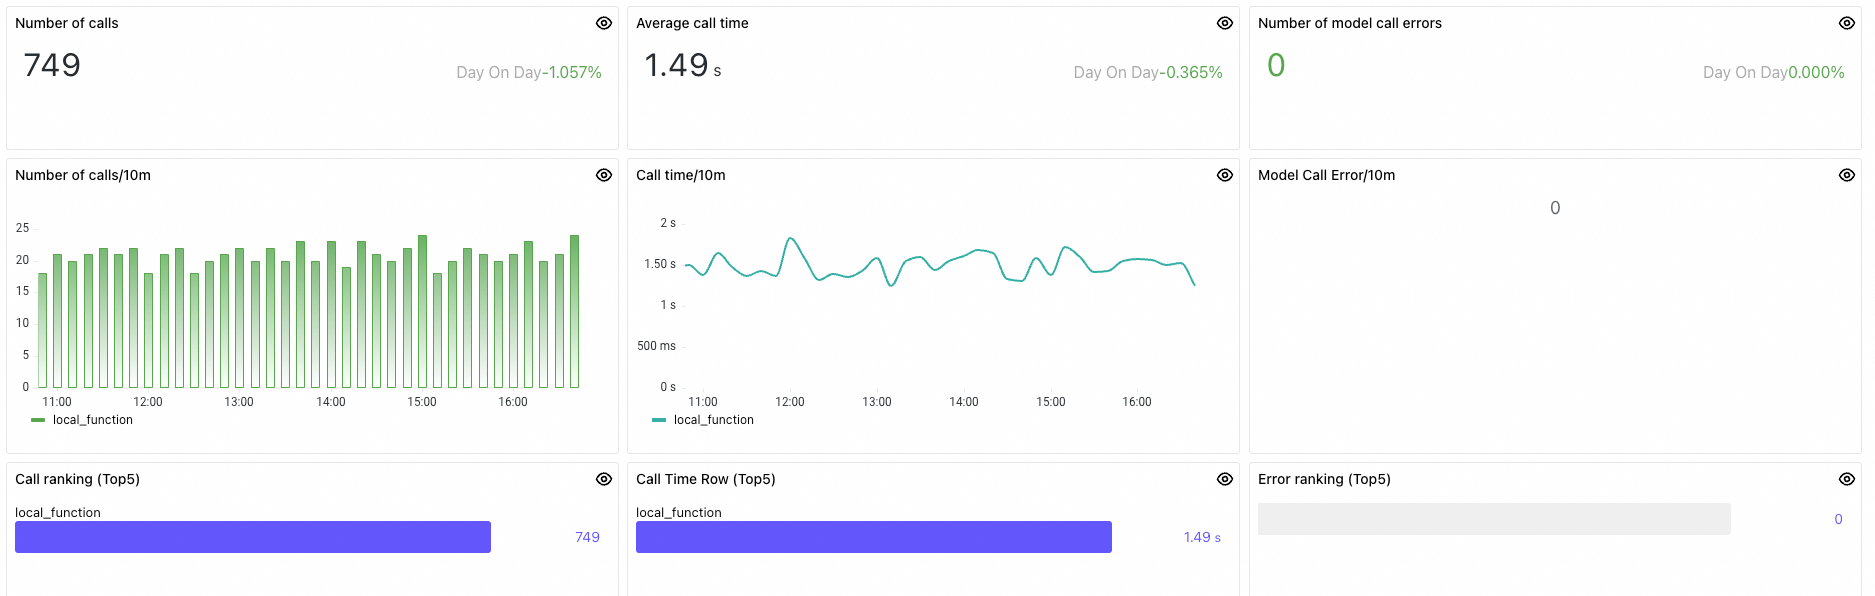1875x596 pixels.
Task: Click eye icon on Number of calls/10m chart
Action: [604, 175]
